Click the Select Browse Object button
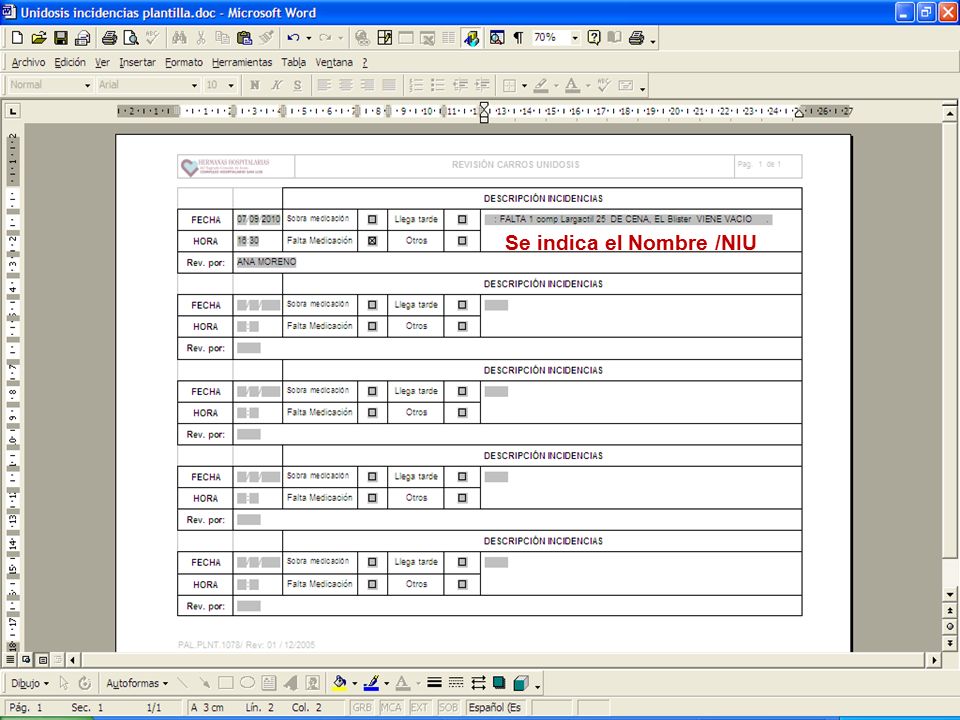The image size is (960, 720). pyautogui.click(x=950, y=626)
